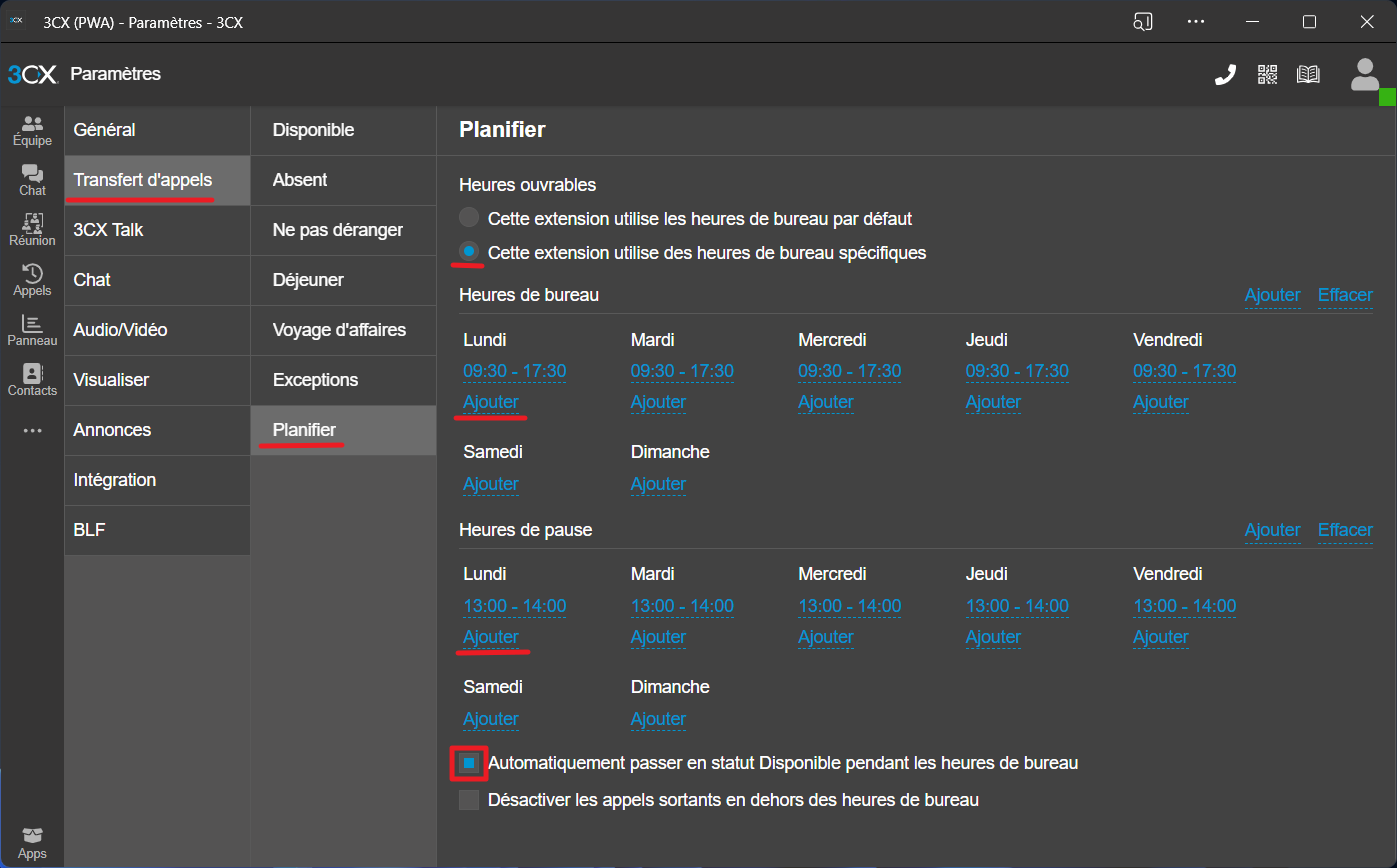Viewport: 1397px width, 868px height.
Task: Enable Désactiver les appels sortants checkbox
Action: coord(468,800)
